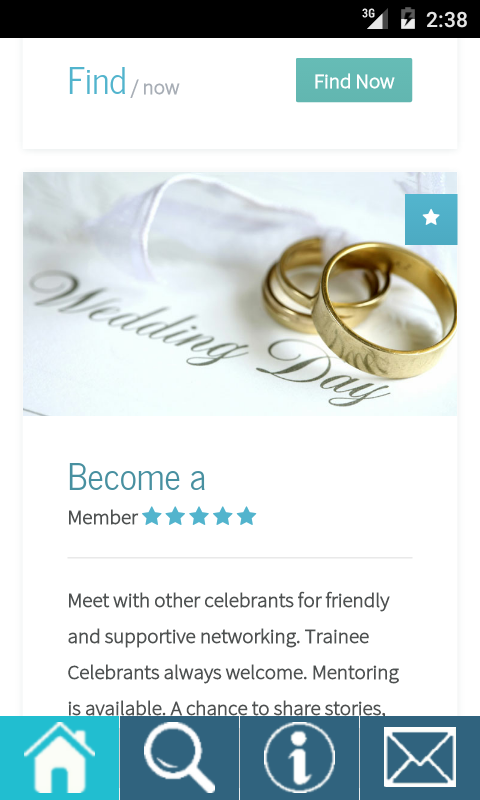The image size is (480, 800).
Task: Click the 'Find' heading text
Action: (x=97, y=81)
